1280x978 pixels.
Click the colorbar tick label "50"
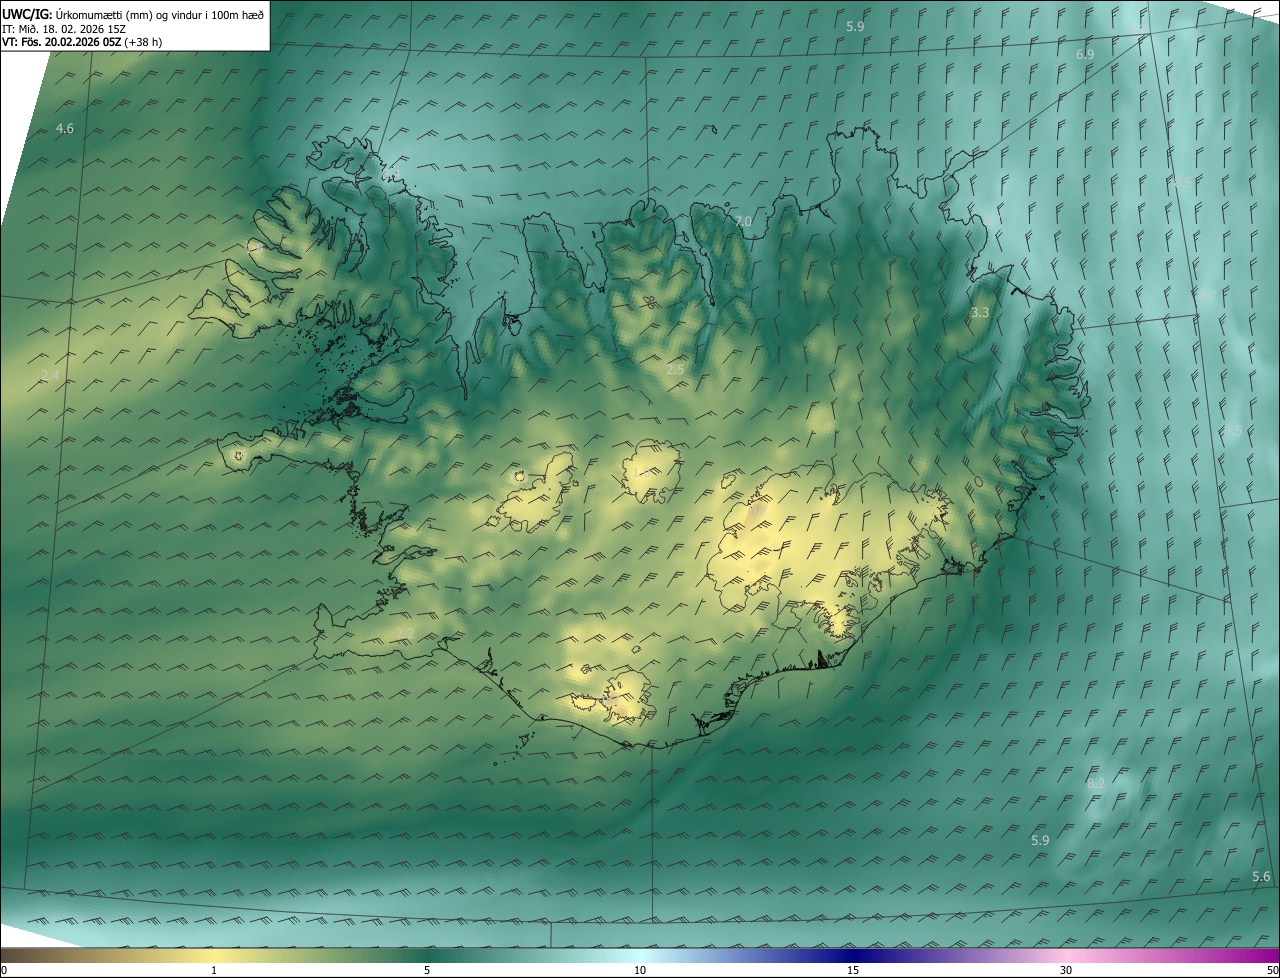click(1272, 970)
